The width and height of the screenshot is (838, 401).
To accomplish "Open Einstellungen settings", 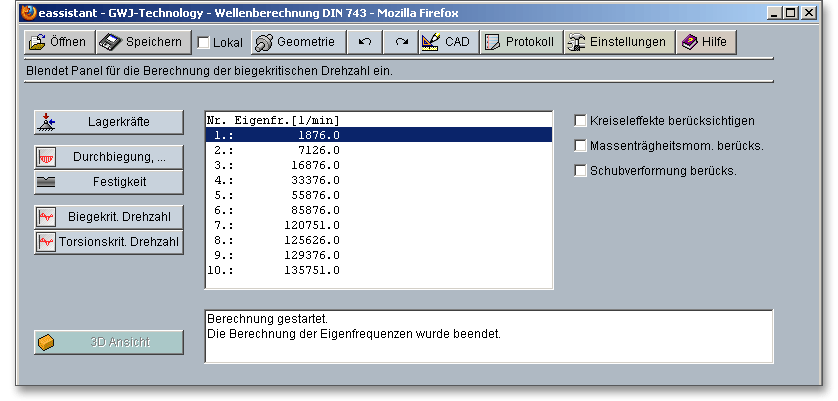I will point(617,43).
